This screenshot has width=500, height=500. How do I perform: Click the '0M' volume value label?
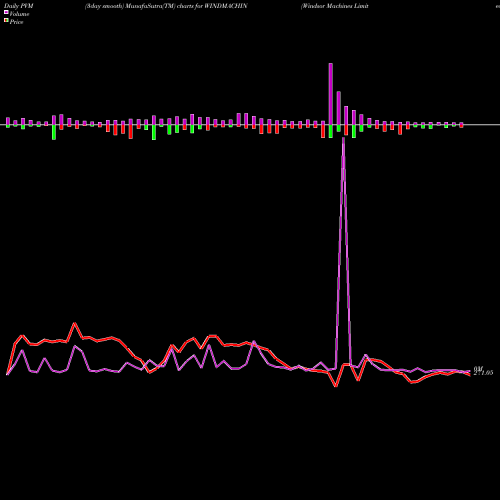point(478,369)
